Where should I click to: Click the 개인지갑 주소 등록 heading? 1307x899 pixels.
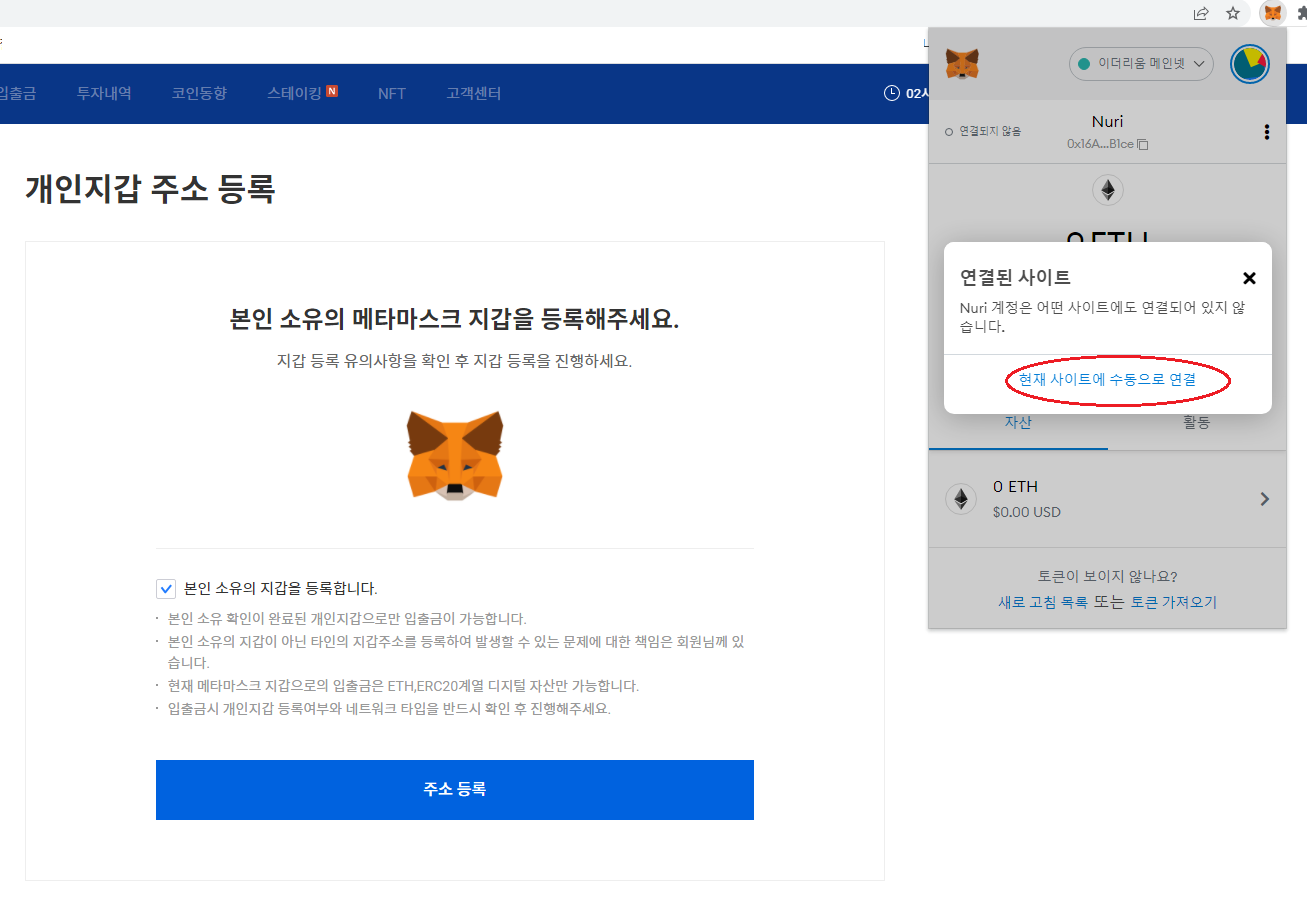[x=150, y=188]
